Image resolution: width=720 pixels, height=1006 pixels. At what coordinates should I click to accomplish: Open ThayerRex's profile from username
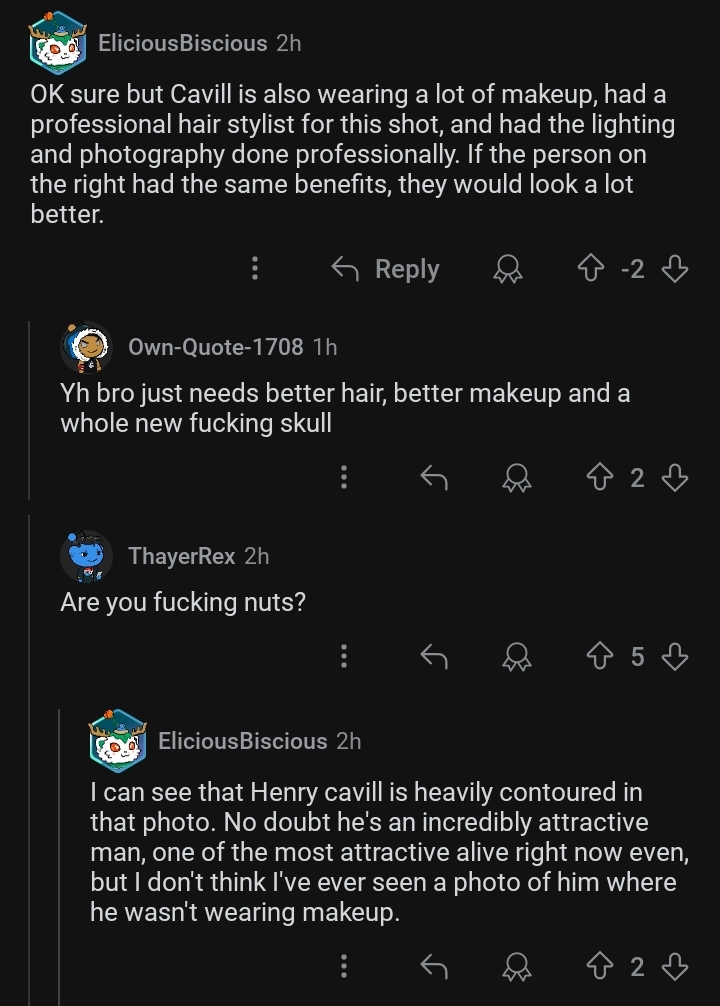[x=181, y=556]
